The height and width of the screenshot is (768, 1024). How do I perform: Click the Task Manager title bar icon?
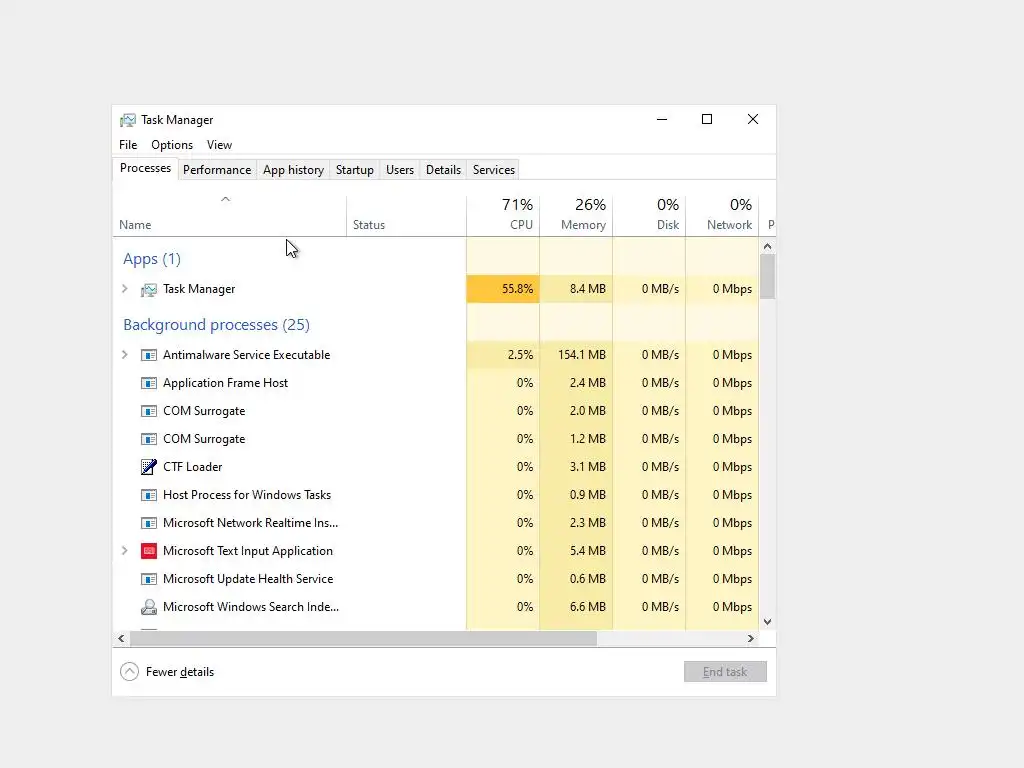tap(128, 120)
